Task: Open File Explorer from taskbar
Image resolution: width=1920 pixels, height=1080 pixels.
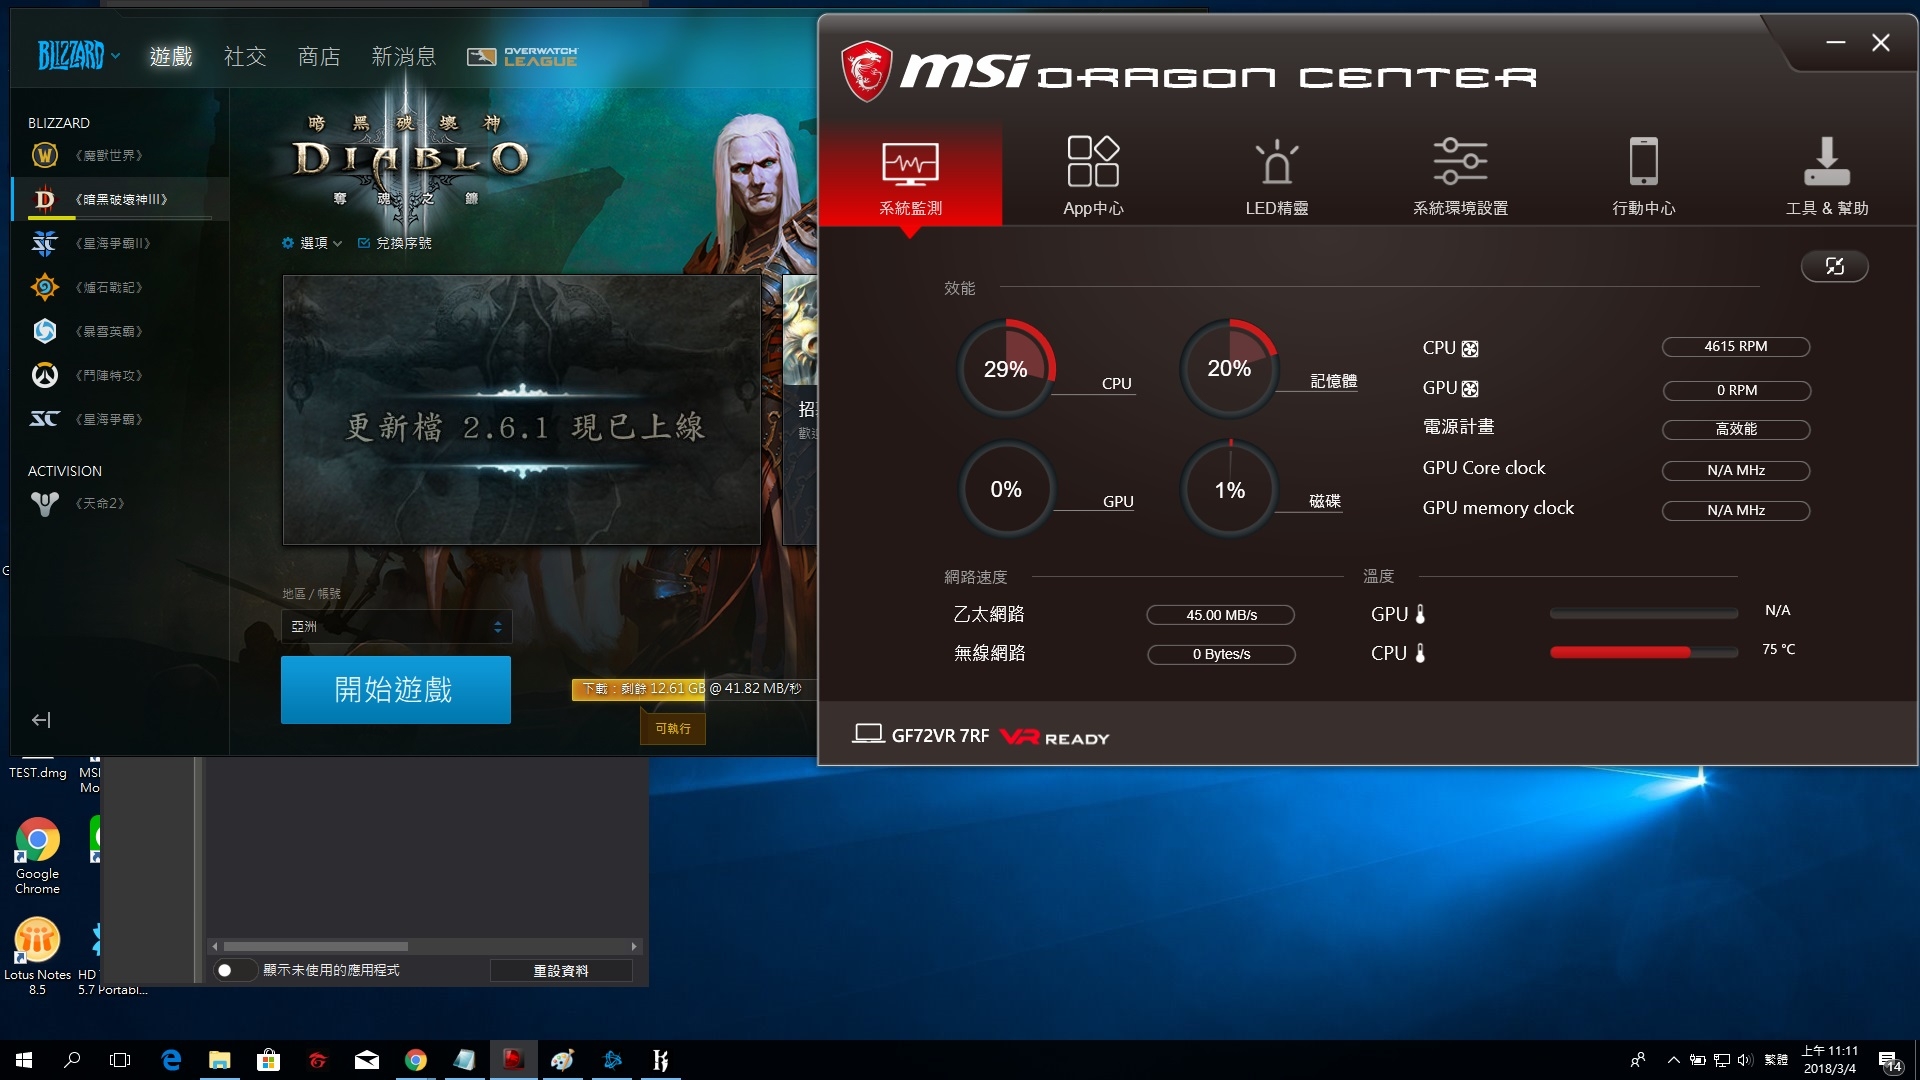Action: coord(220,1060)
